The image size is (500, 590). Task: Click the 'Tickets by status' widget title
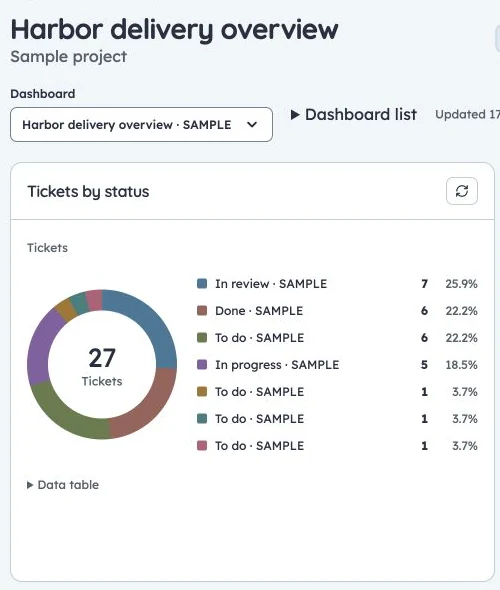click(x=88, y=192)
